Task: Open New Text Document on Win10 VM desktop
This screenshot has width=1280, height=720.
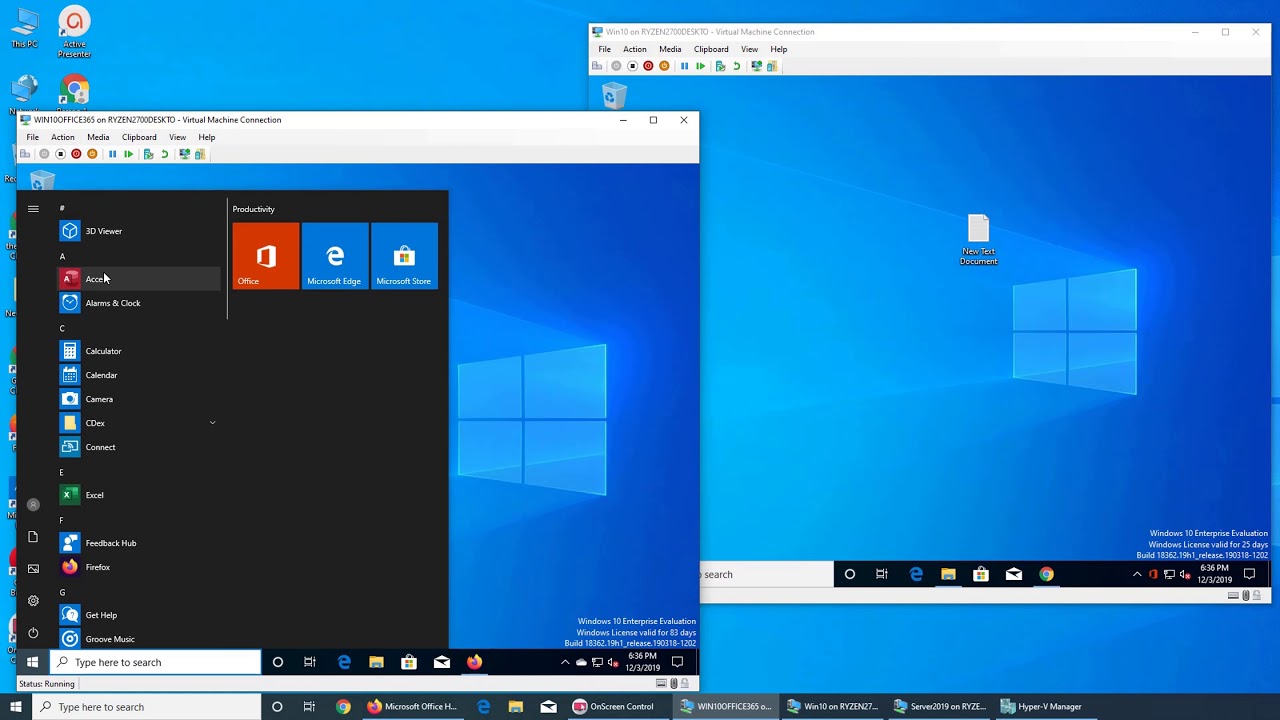Action: coord(978,240)
